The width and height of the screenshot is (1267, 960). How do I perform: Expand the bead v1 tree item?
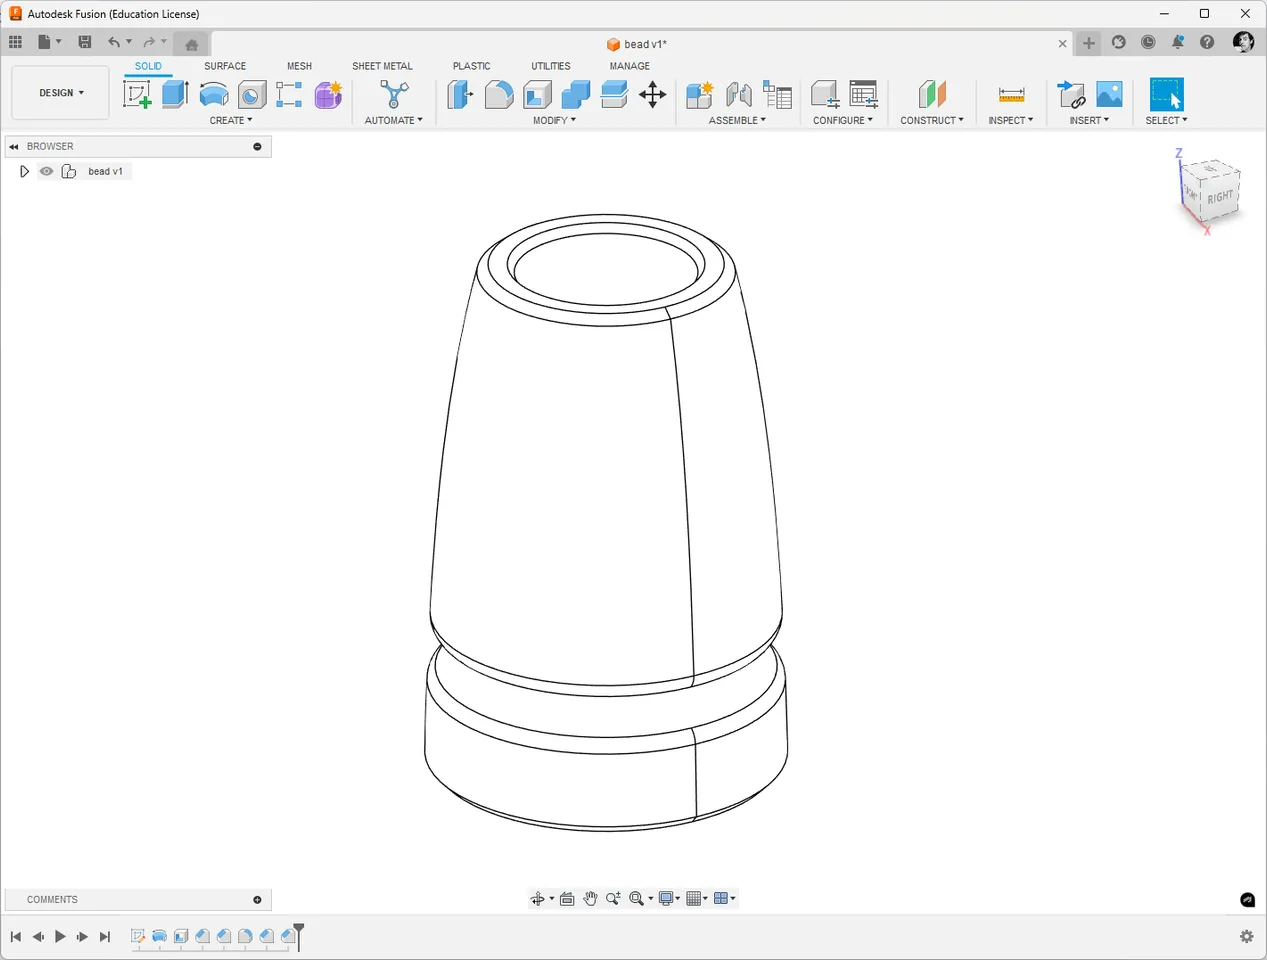point(24,171)
